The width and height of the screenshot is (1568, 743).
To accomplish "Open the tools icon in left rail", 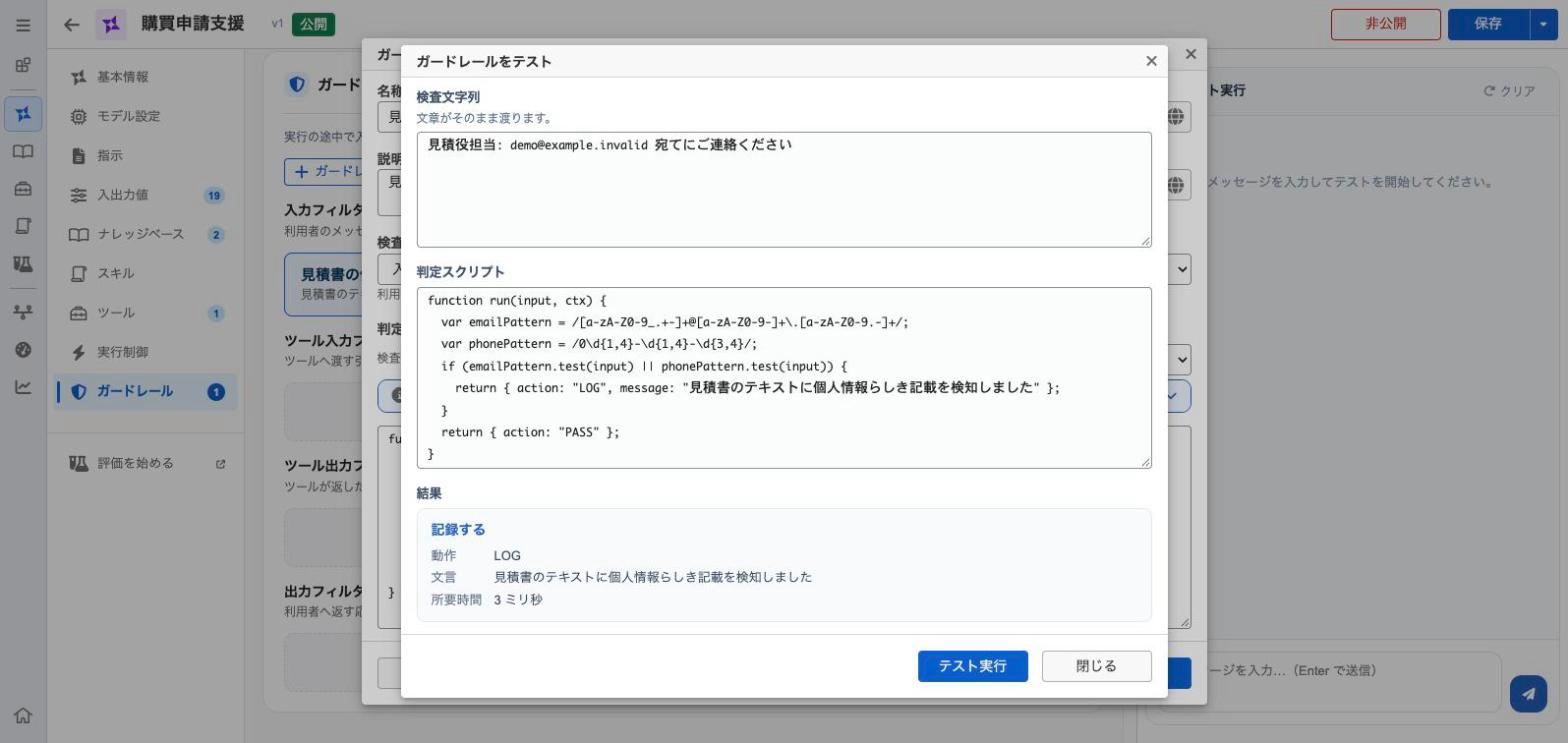I will point(23,189).
